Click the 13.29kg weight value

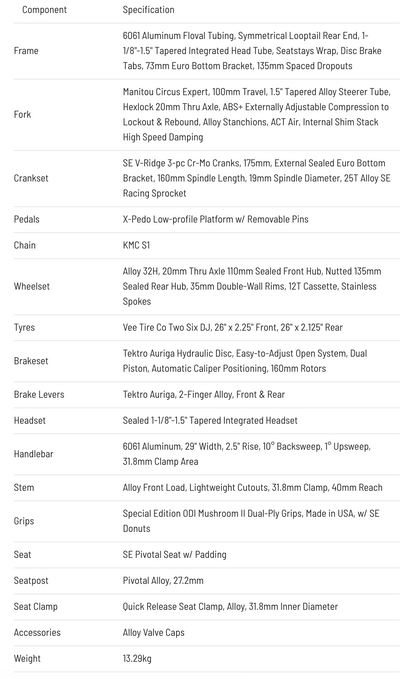coord(137,659)
